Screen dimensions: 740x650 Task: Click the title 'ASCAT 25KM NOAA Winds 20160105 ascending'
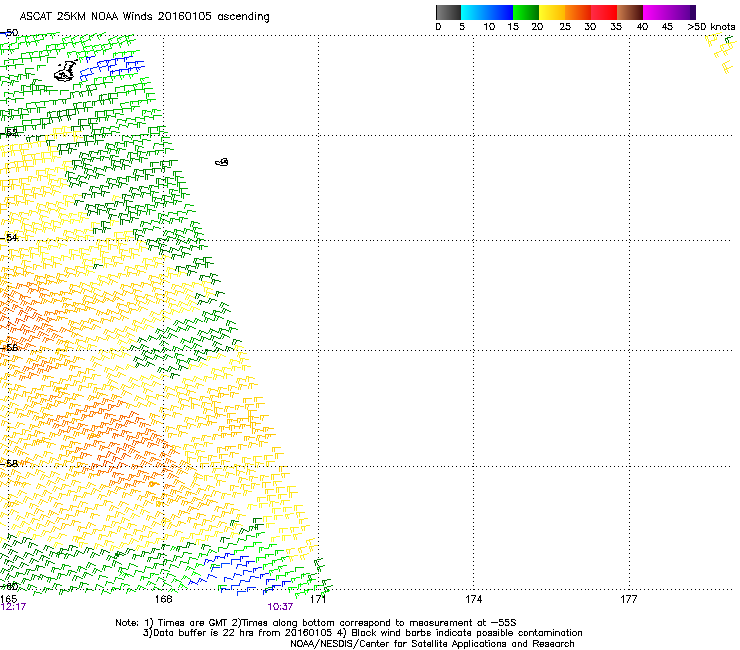click(144, 17)
